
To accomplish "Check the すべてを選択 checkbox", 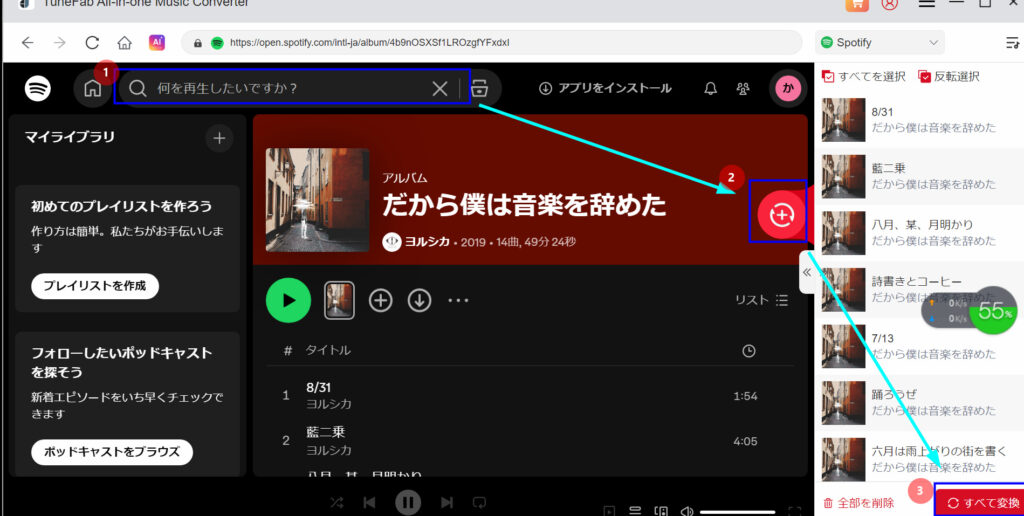I will point(828,77).
